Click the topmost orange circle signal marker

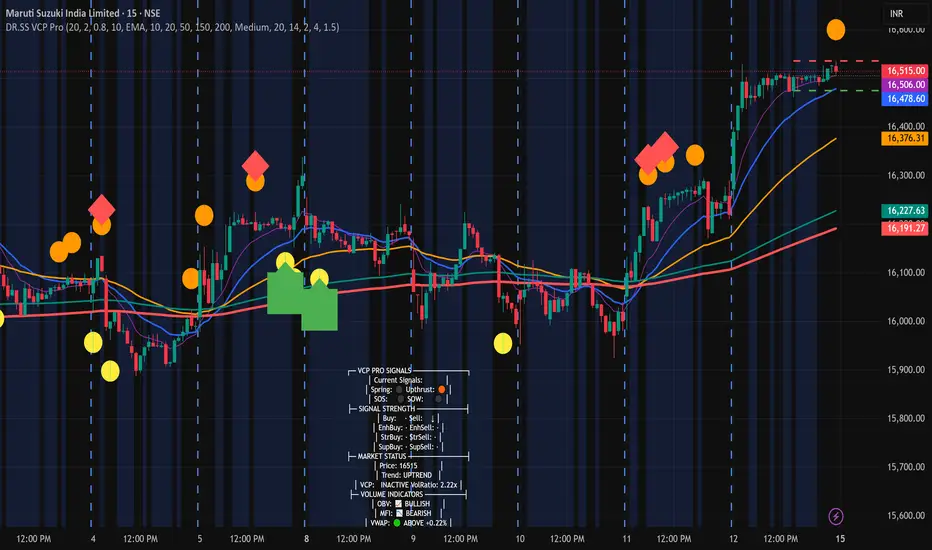(836, 29)
